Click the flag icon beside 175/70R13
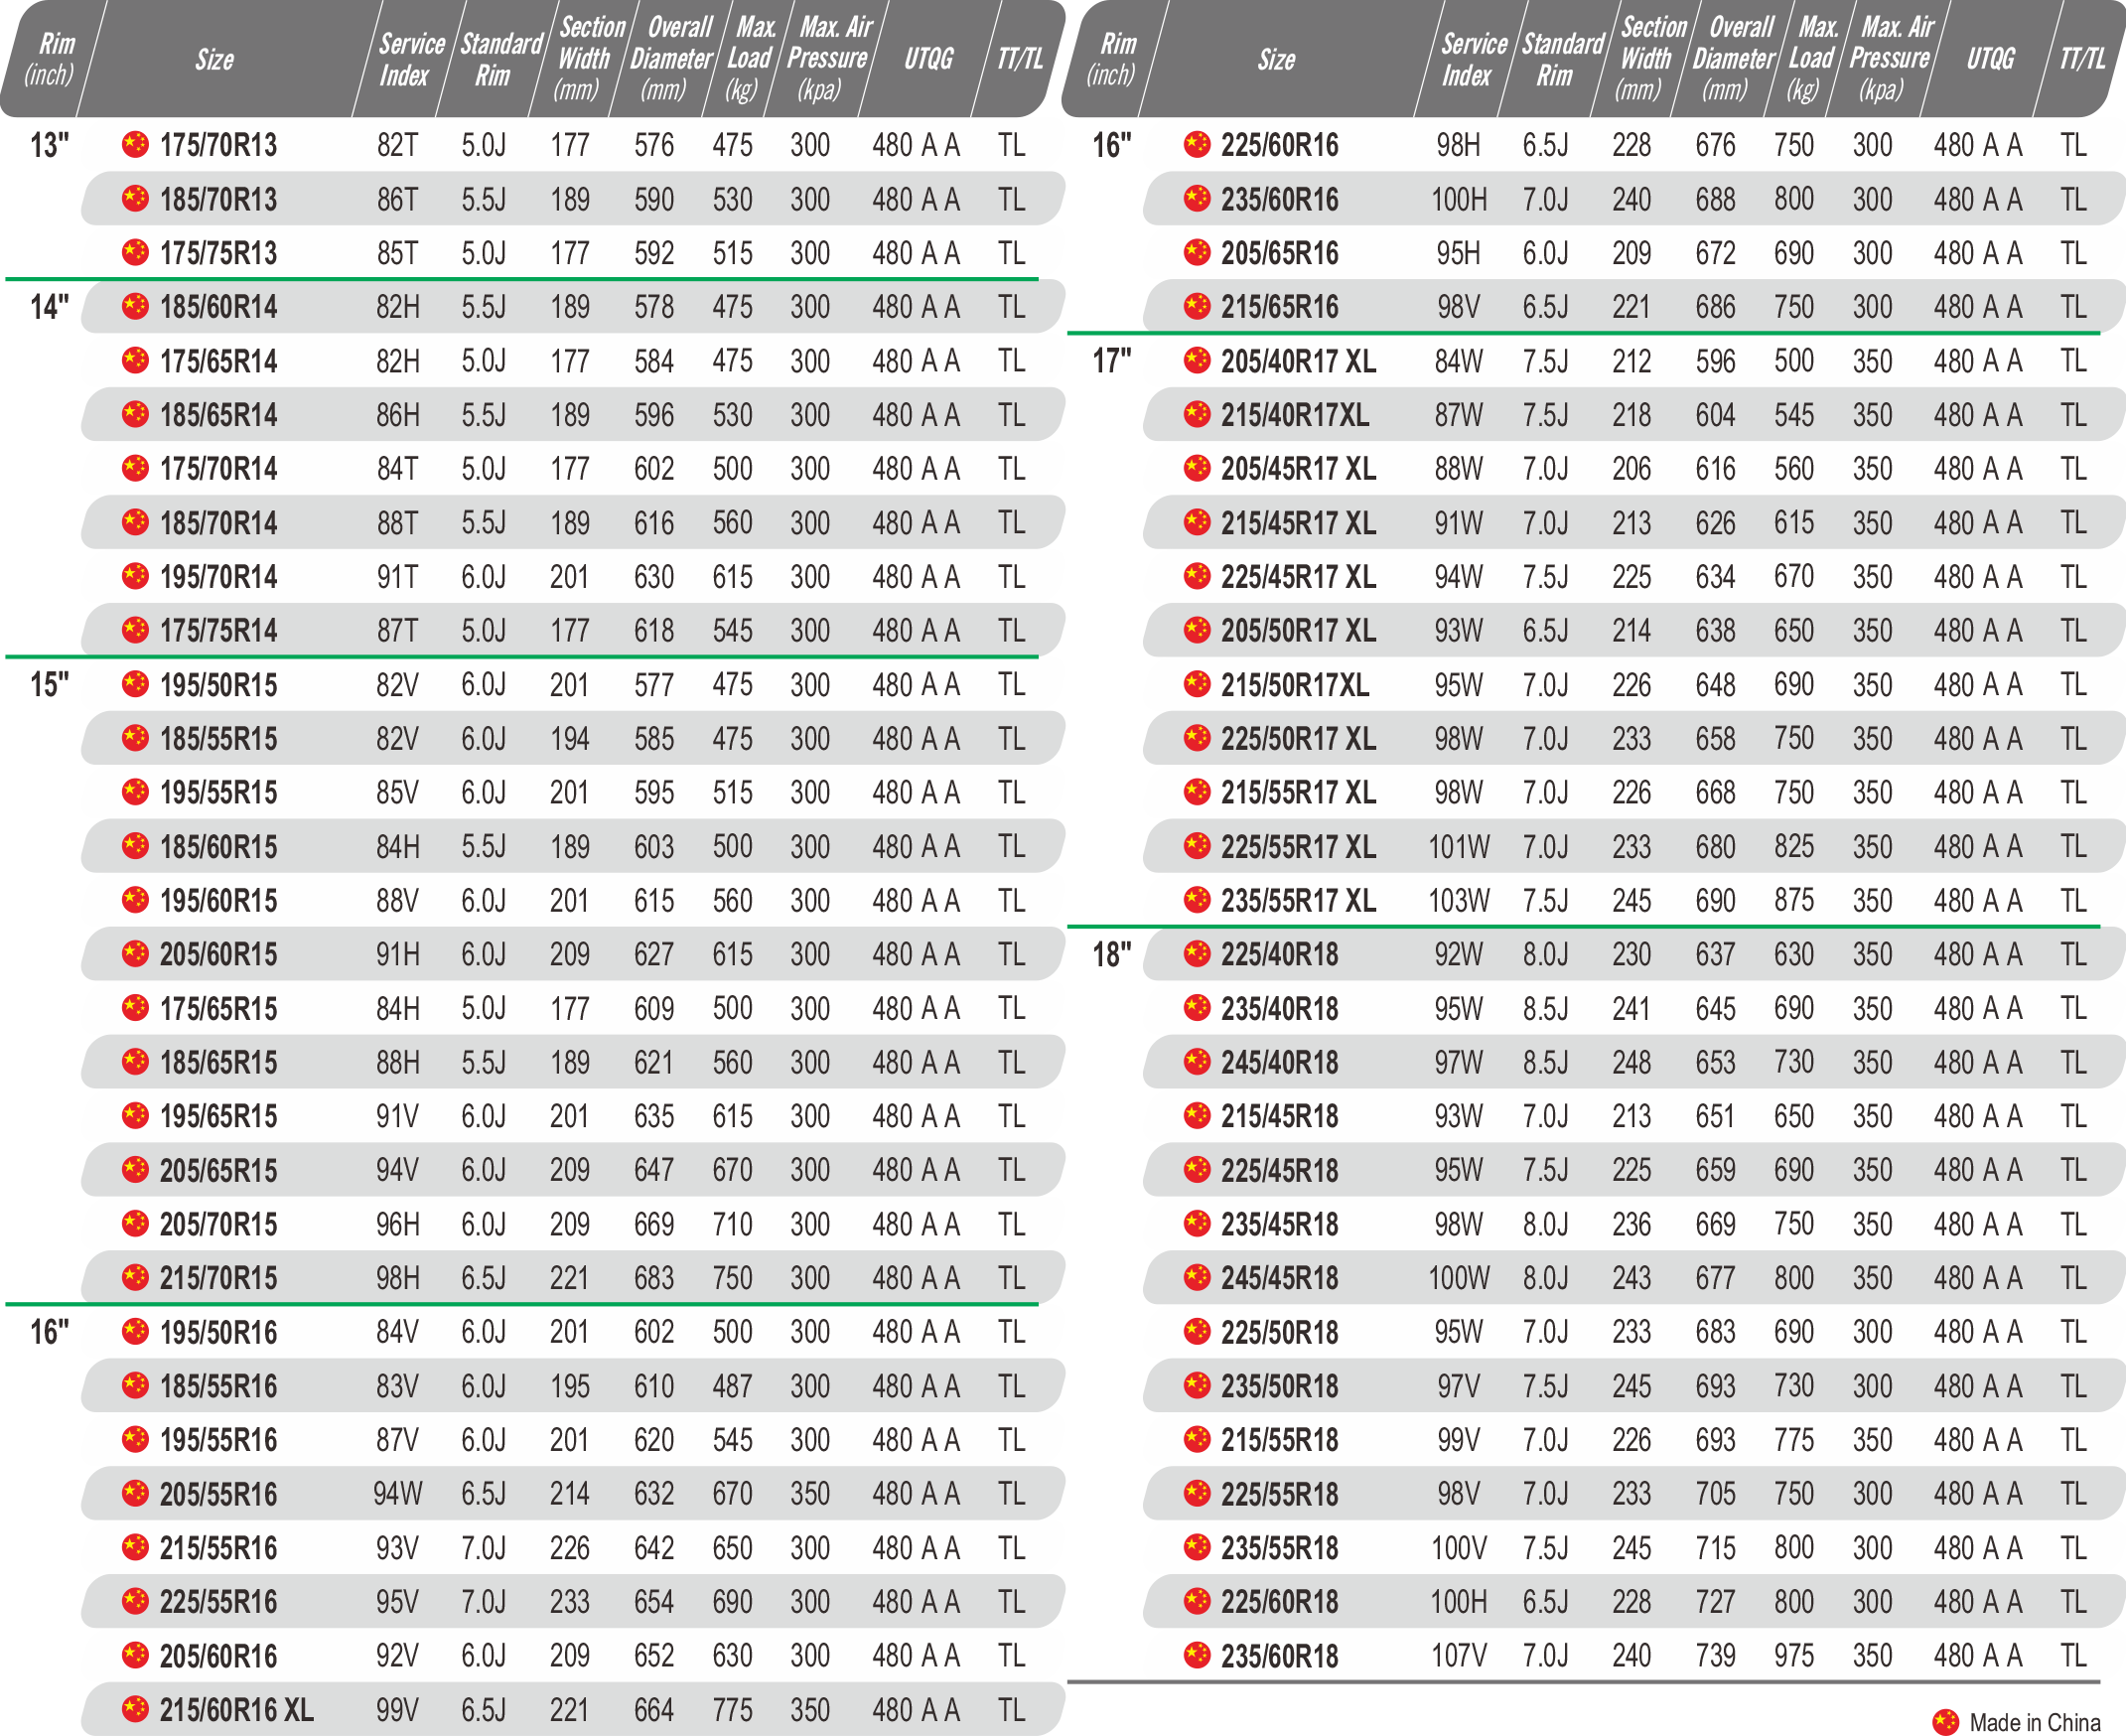 135,145
